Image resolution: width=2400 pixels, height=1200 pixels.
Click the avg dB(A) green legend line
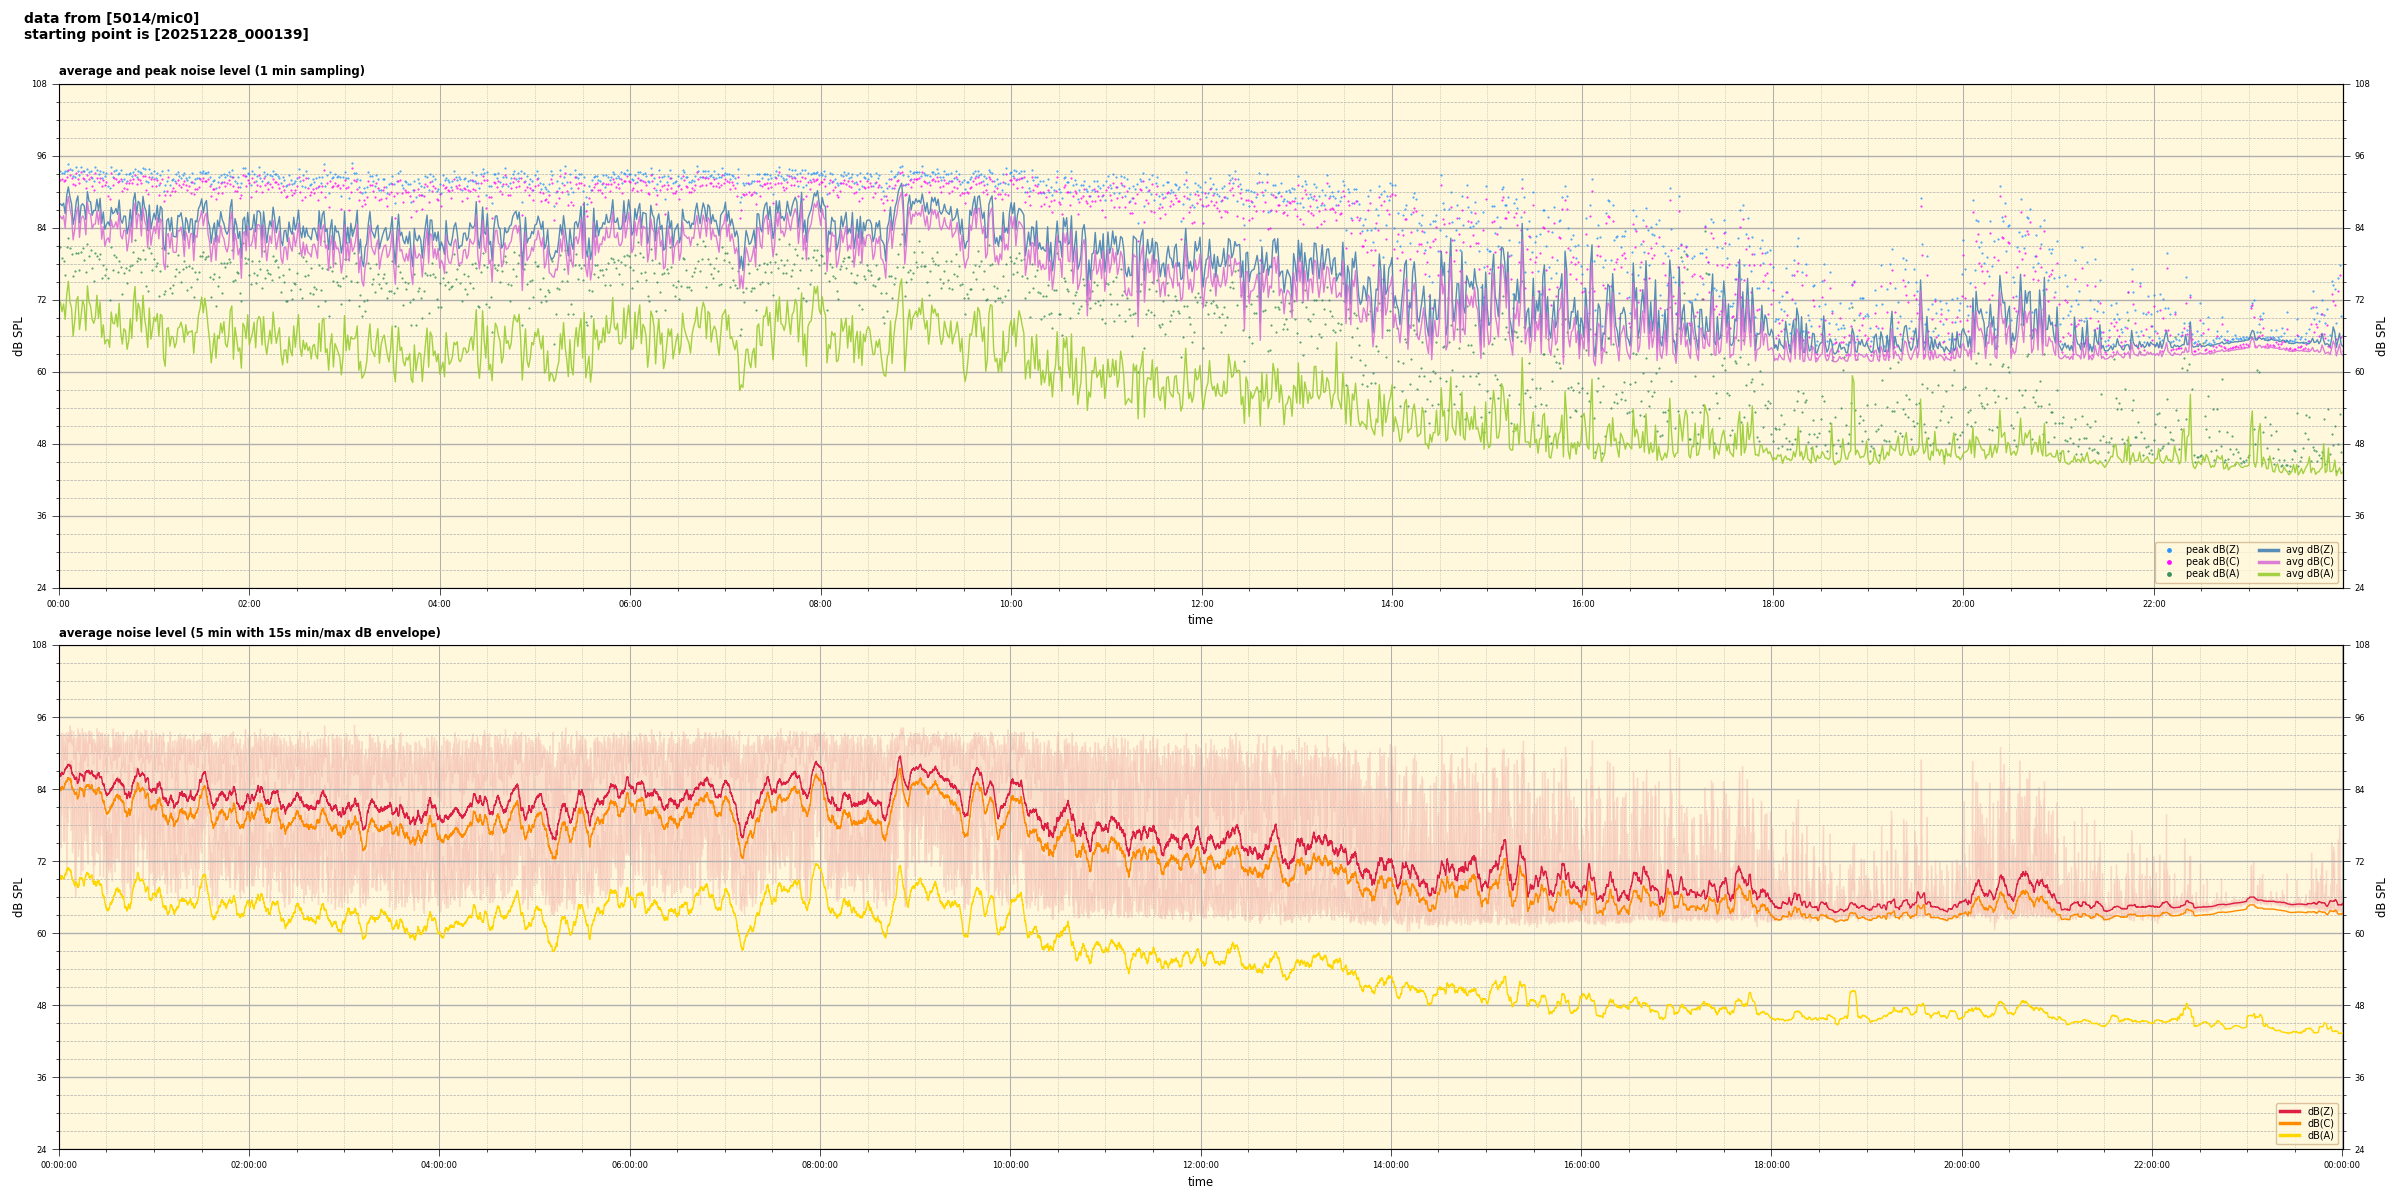coord(2269,574)
